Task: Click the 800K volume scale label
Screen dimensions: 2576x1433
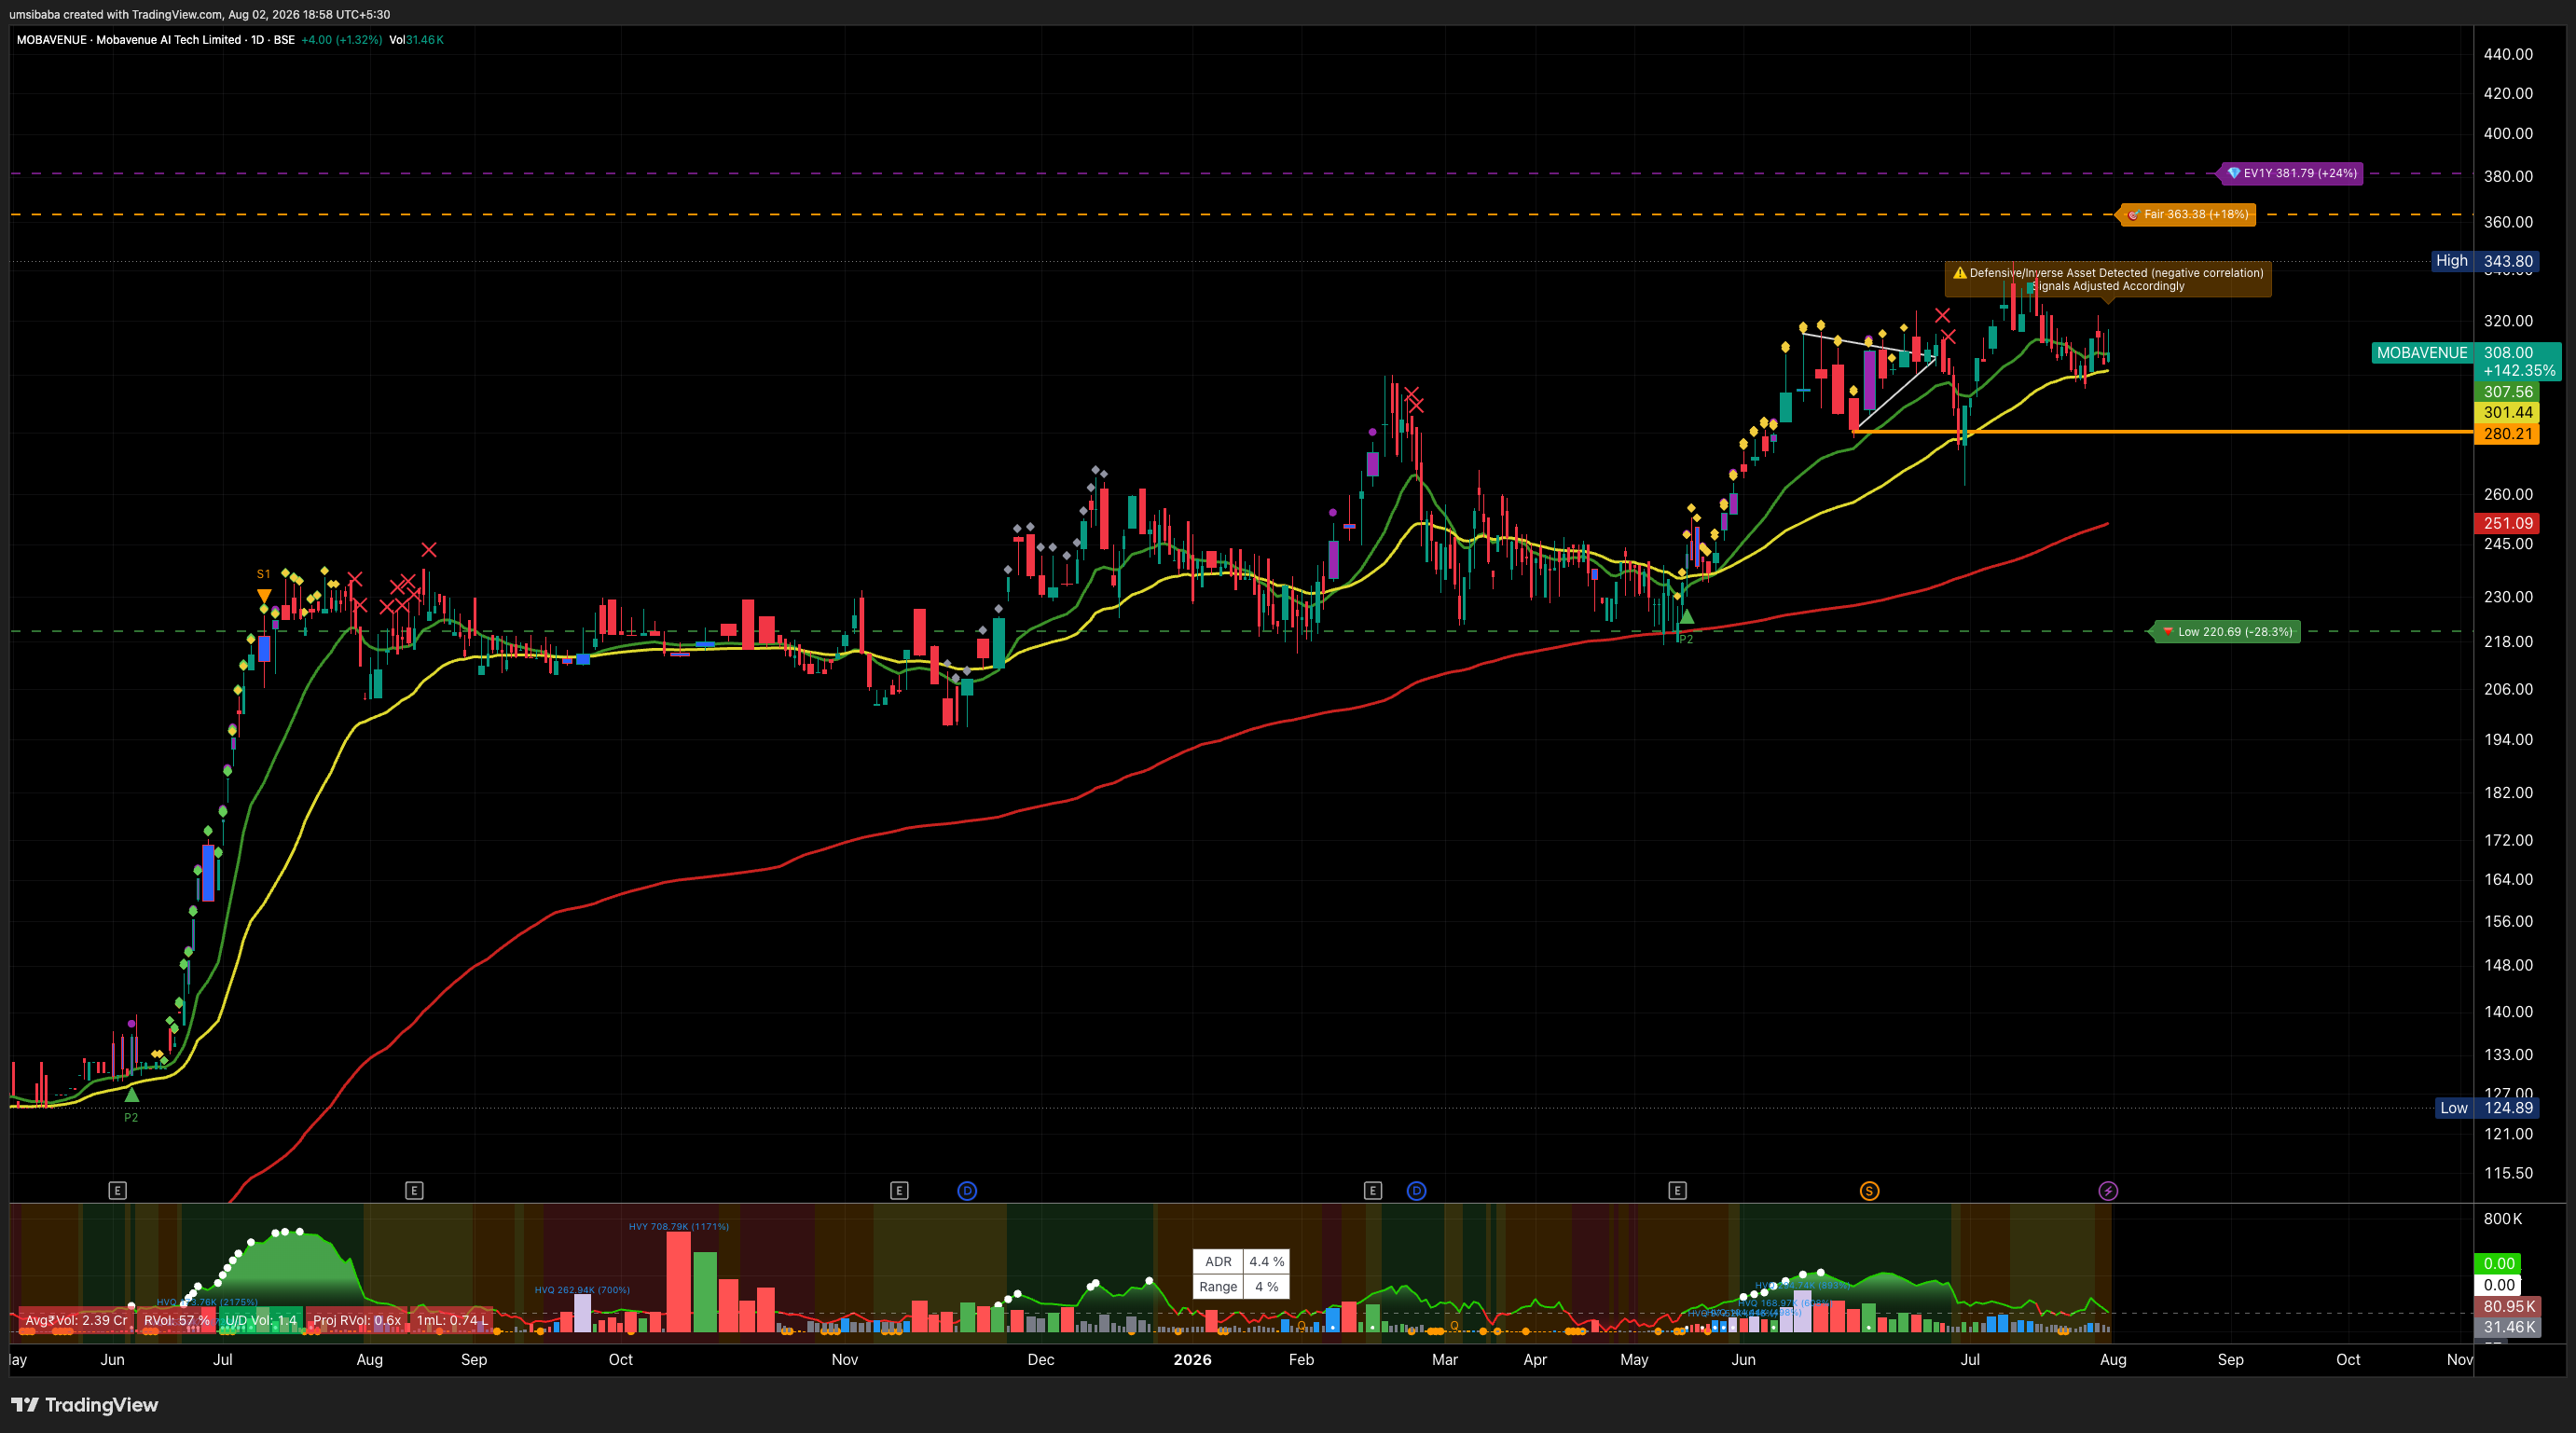Action: (x=2502, y=1218)
